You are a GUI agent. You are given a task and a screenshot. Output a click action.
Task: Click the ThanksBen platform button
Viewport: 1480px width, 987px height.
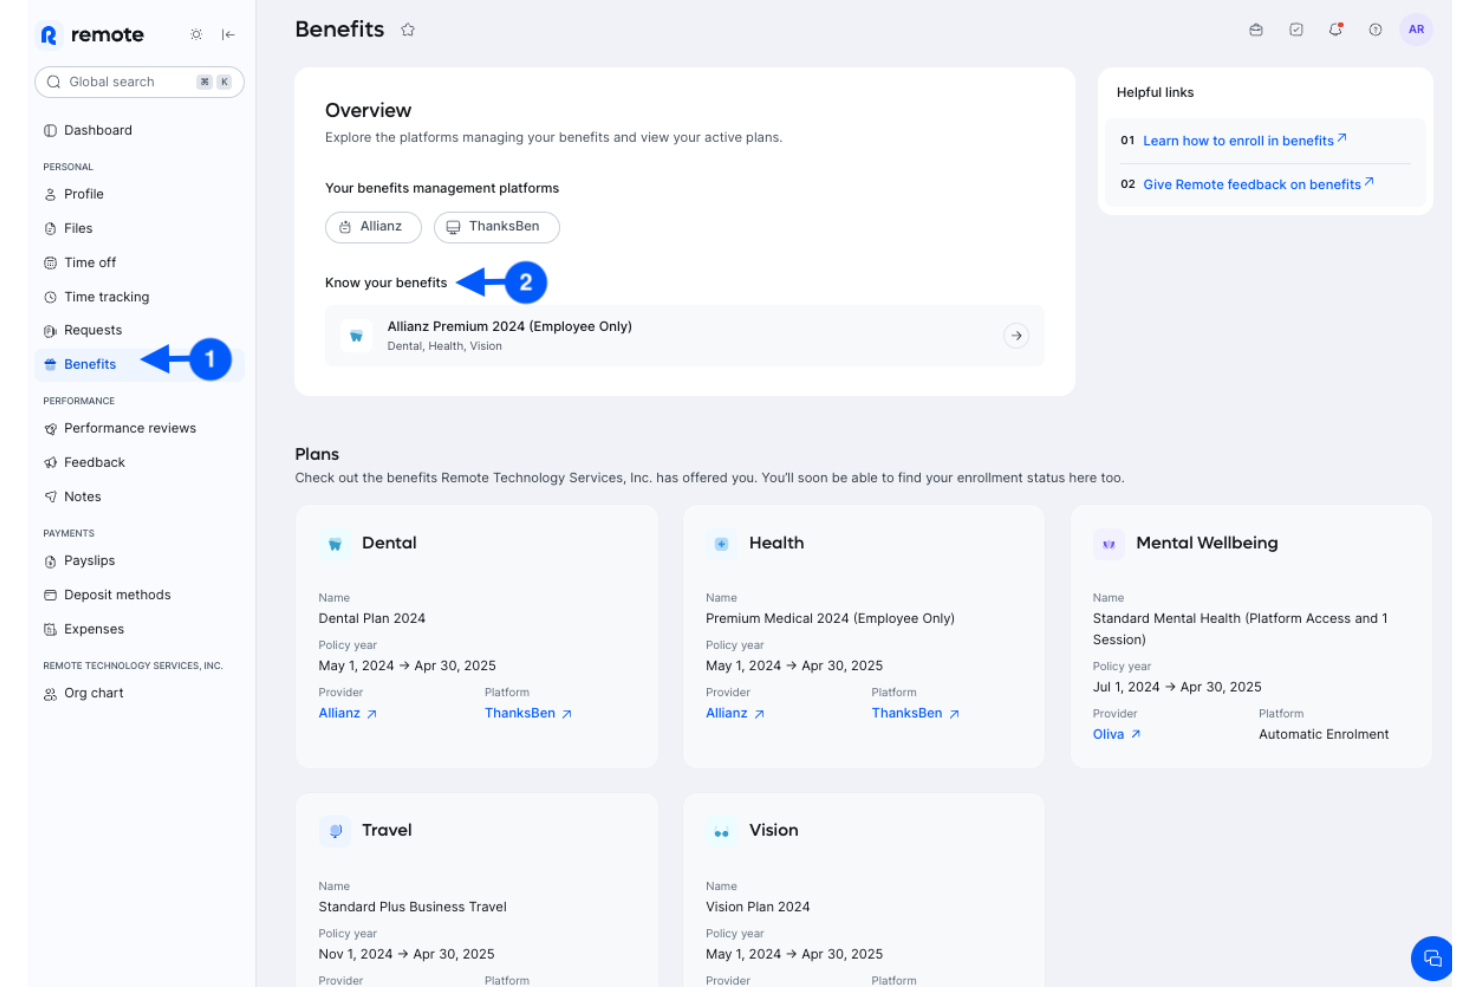pos(497,227)
